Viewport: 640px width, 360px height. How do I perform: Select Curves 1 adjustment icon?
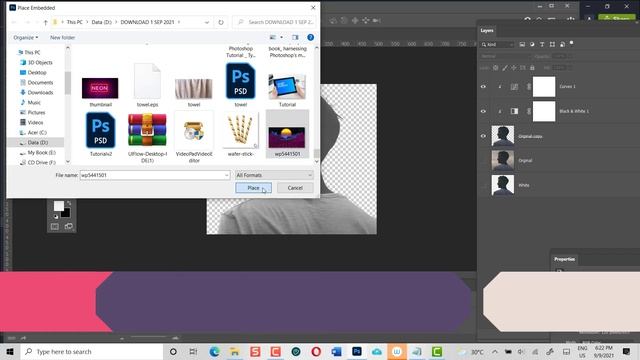[514, 87]
